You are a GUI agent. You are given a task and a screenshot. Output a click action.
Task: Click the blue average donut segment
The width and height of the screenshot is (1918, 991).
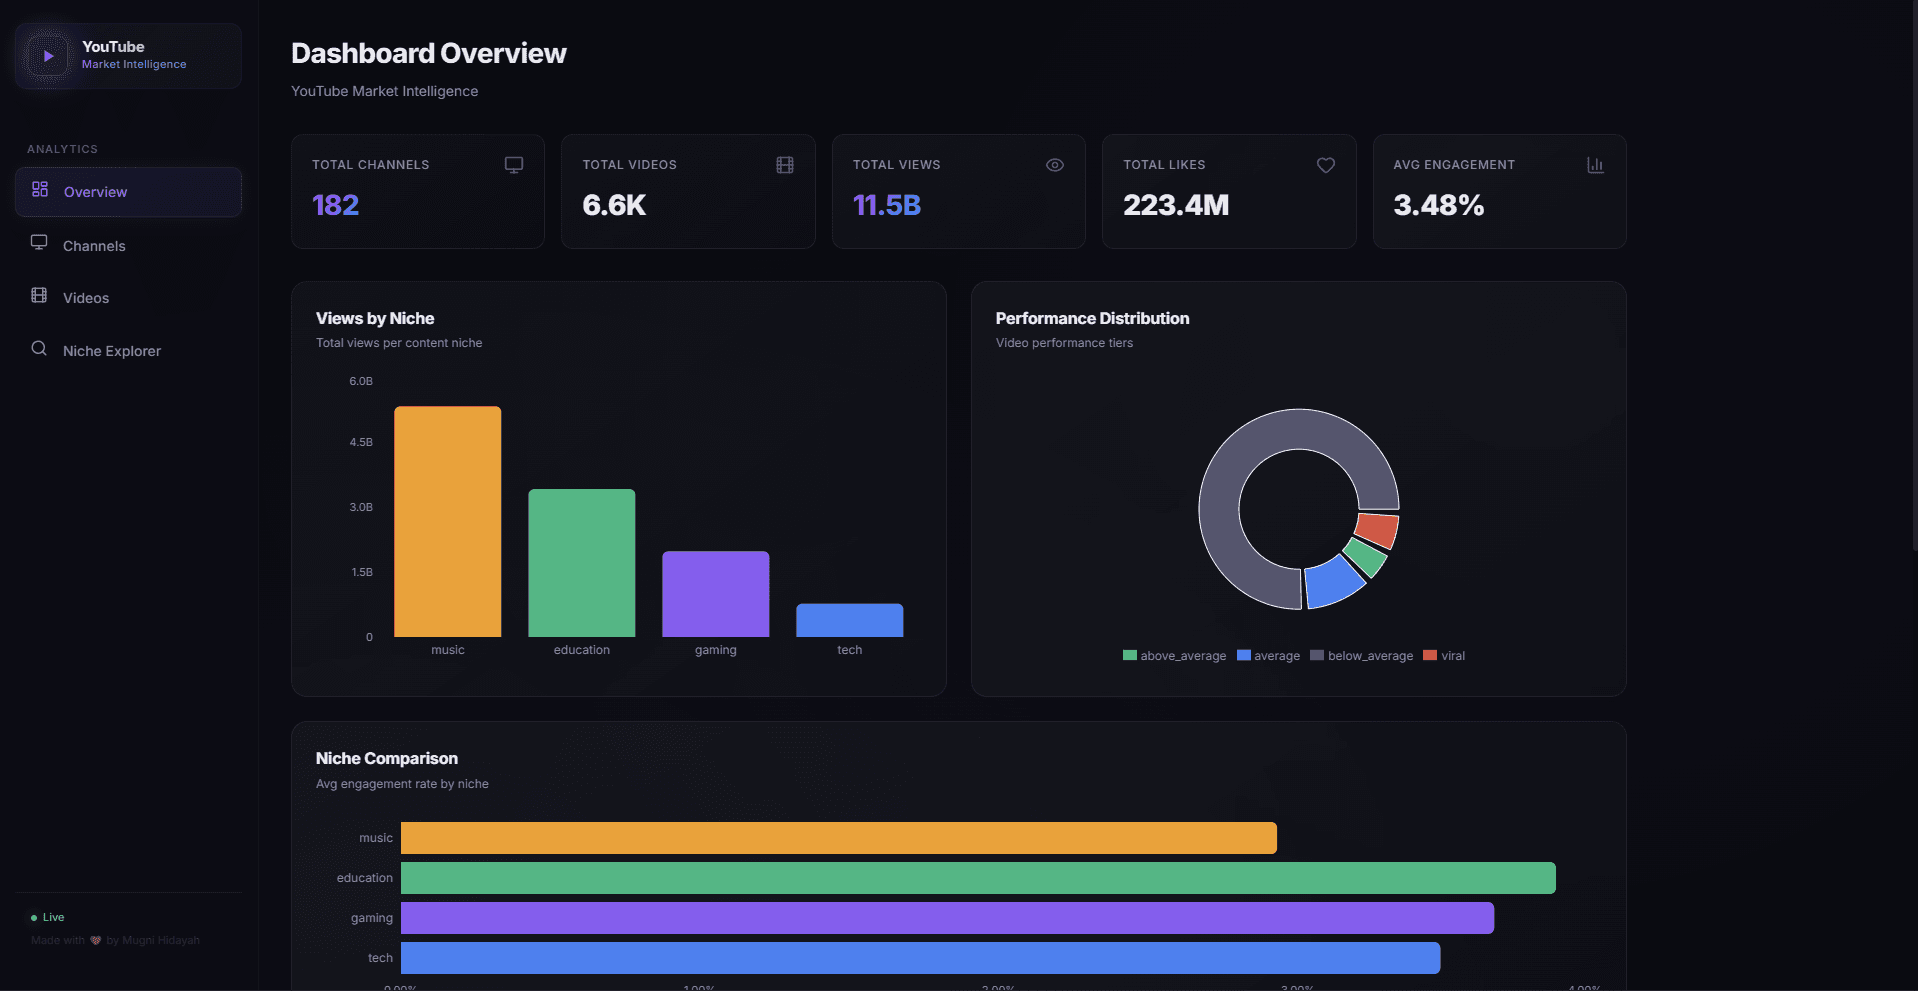(x=1334, y=582)
